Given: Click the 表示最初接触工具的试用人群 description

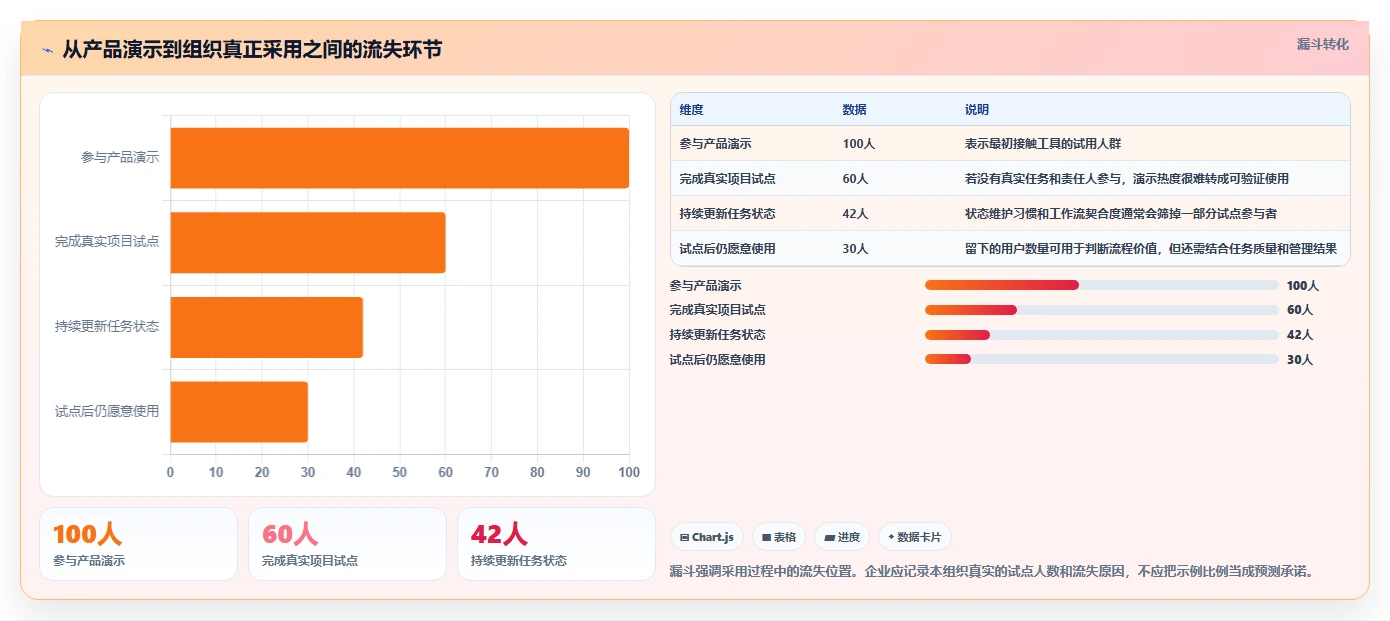Looking at the screenshot, I should (1043, 144).
